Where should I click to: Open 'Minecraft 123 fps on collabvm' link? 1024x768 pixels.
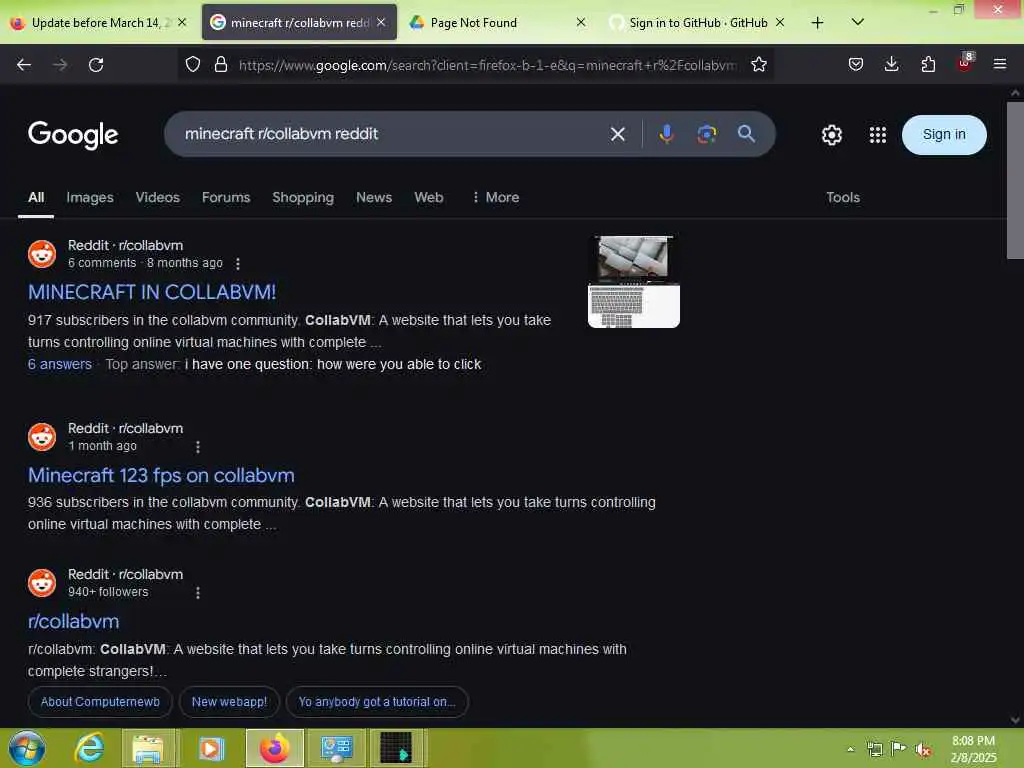161,475
